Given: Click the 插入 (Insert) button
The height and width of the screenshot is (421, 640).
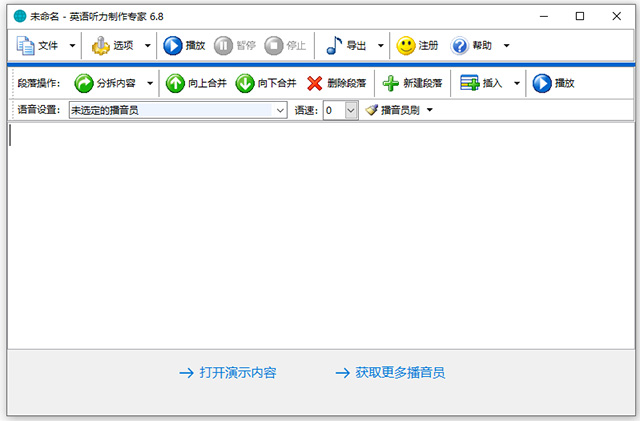Looking at the screenshot, I should click(x=481, y=83).
